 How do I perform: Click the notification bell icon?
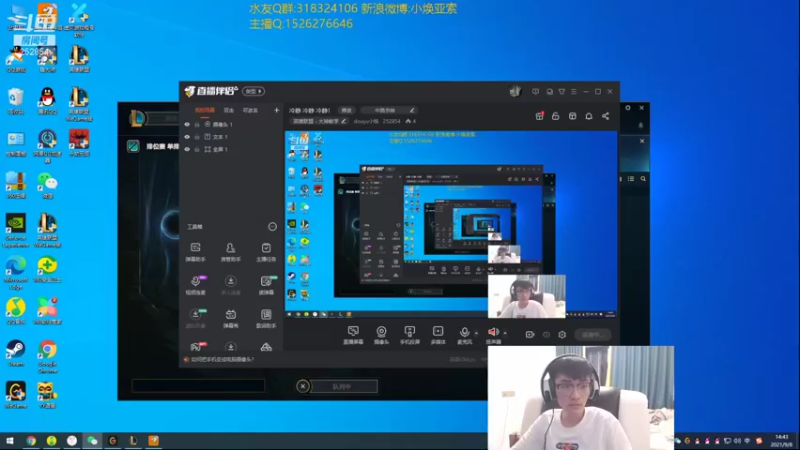589,116
